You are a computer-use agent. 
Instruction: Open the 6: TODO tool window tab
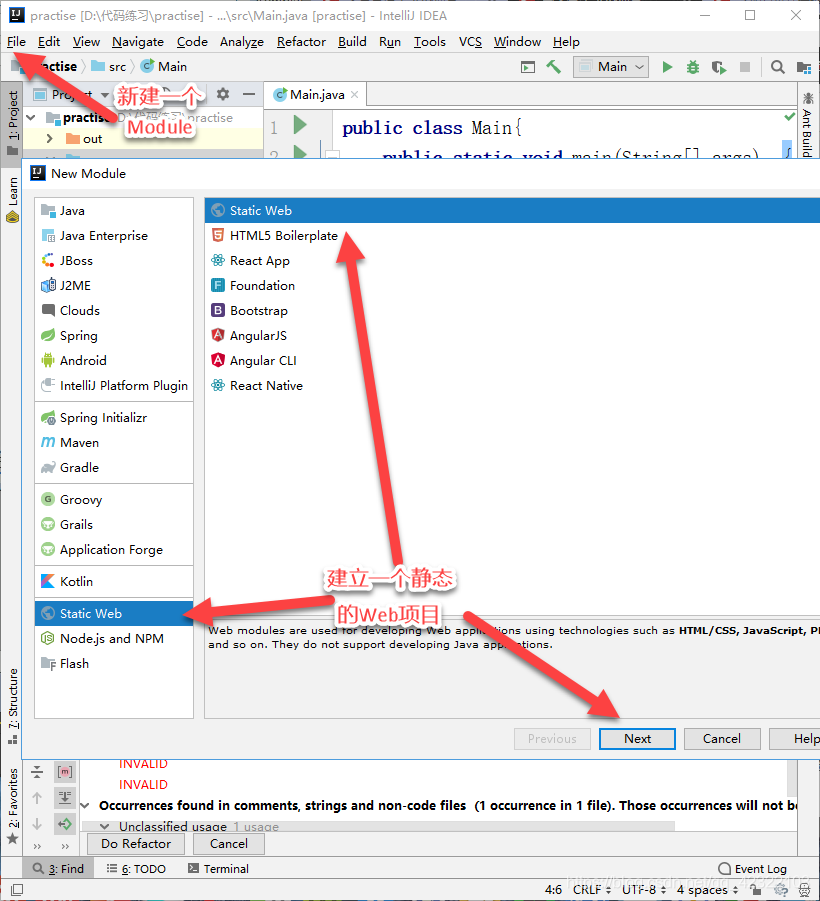[x=136, y=869]
